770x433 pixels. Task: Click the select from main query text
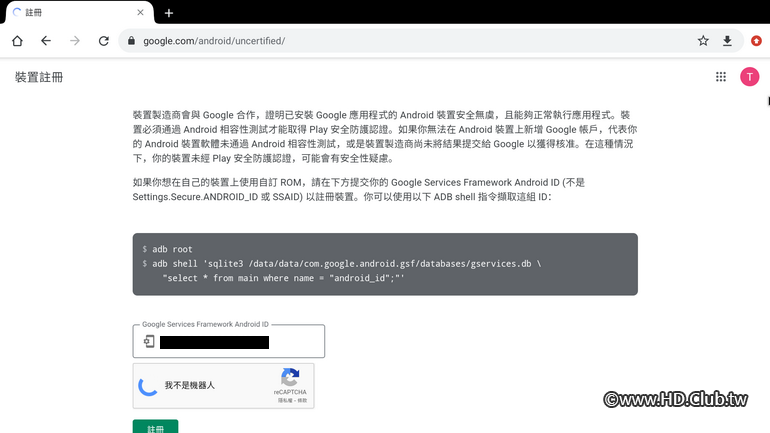click(x=283, y=278)
